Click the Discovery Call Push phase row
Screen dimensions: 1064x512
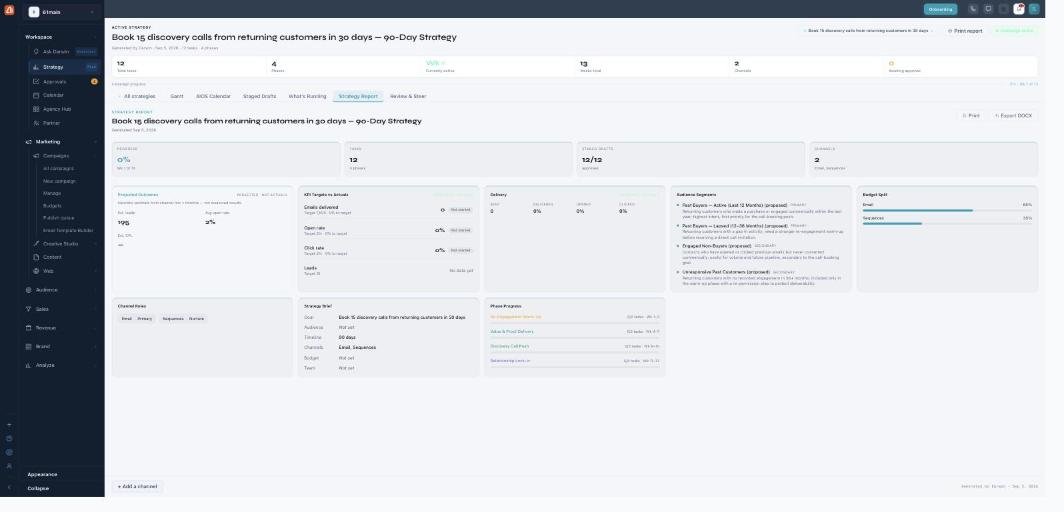click(x=574, y=347)
